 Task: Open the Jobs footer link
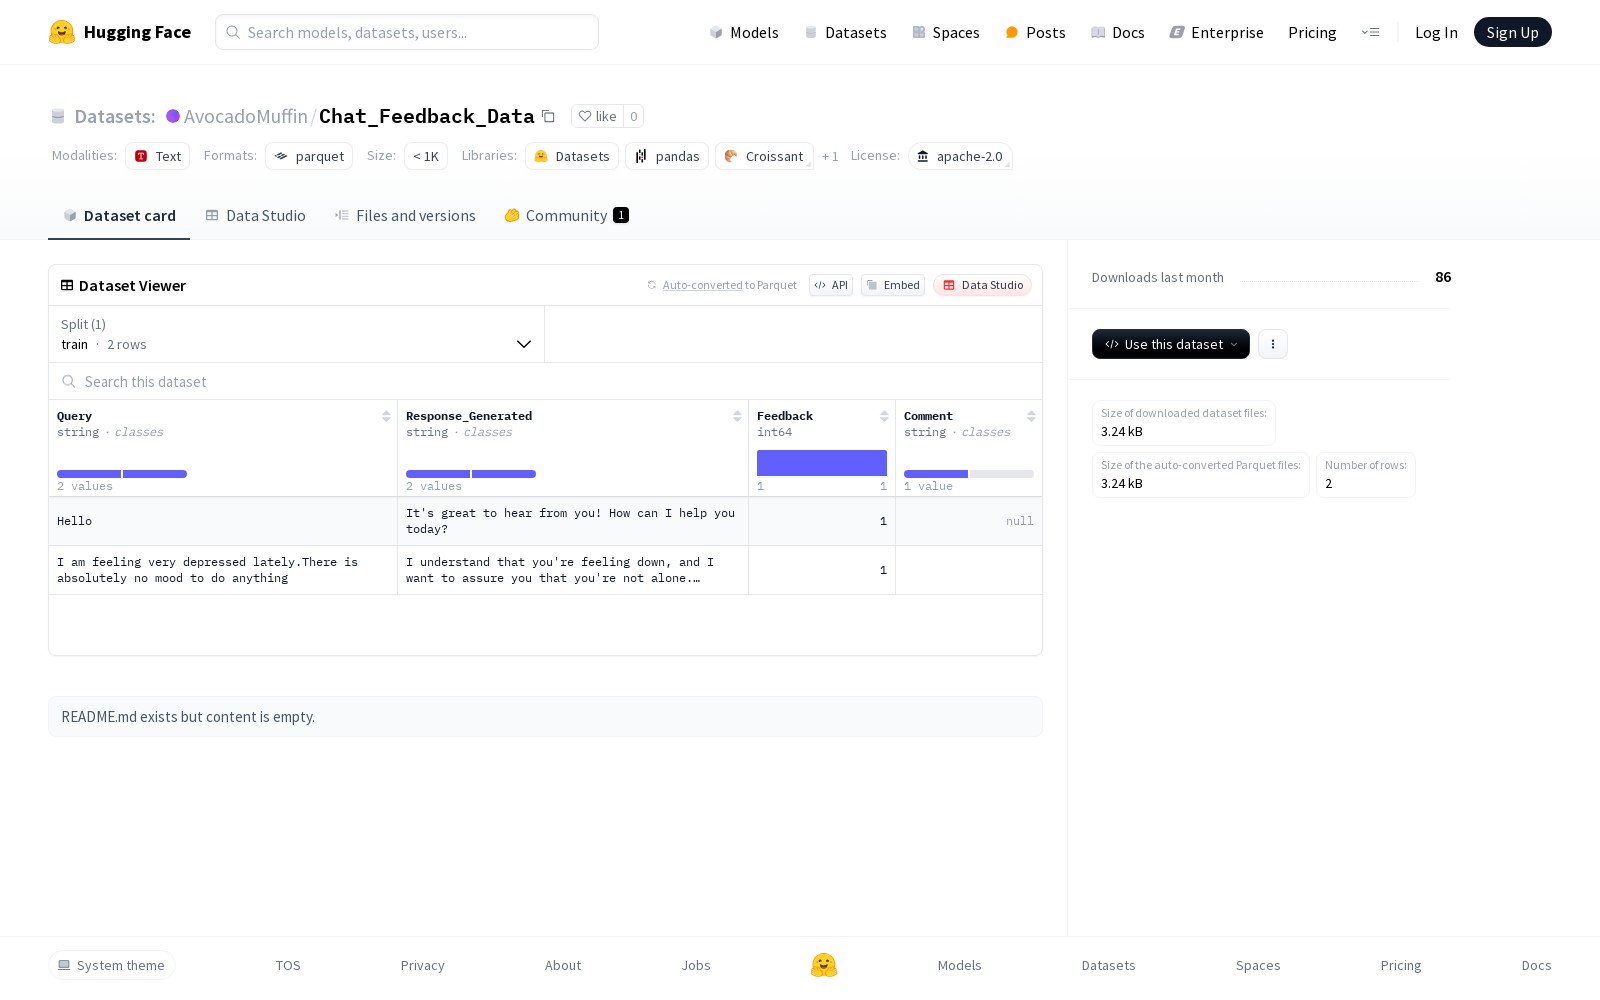pyautogui.click(x=696, y=965)
